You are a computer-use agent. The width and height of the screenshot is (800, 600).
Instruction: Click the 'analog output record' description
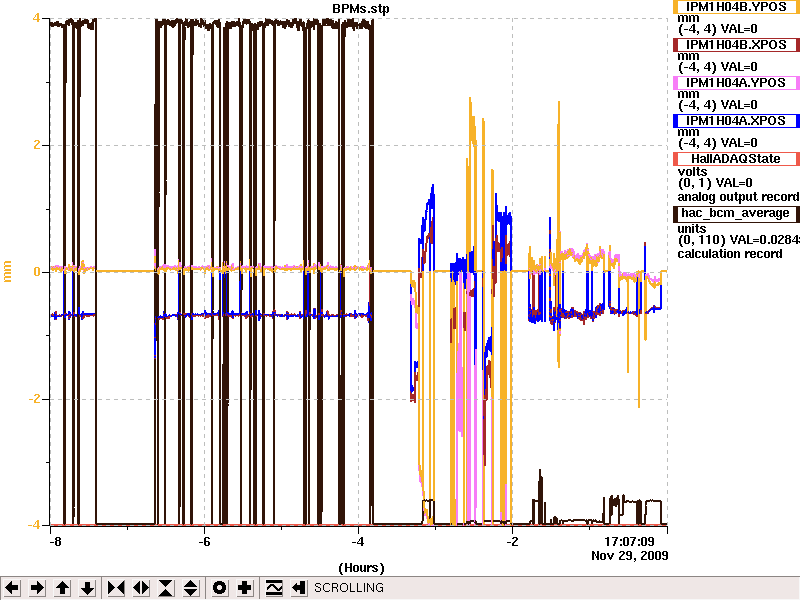(738, 197)
